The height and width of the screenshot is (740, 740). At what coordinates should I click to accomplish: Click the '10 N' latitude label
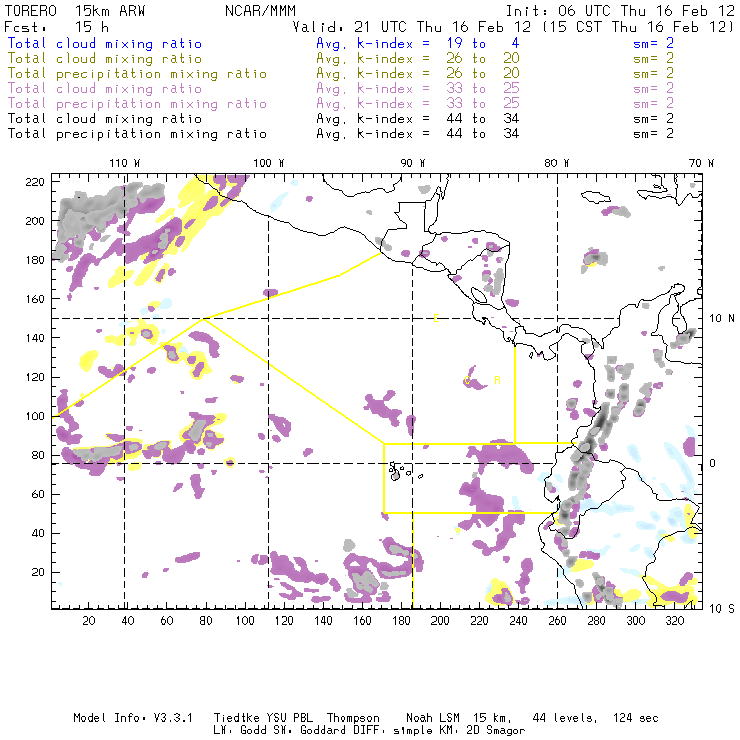(722, 319)
